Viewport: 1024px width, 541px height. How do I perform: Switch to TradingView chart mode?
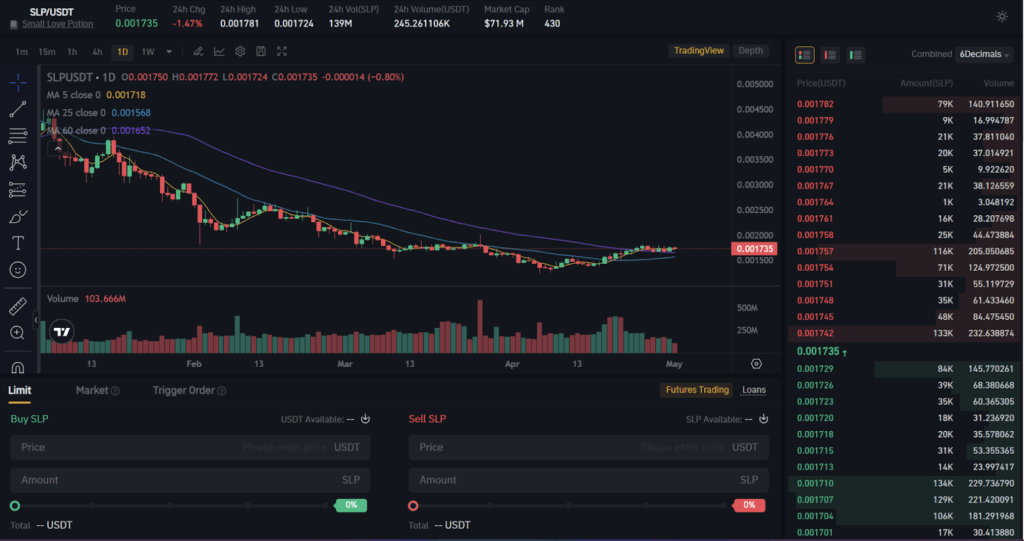(x=699, y=51)
